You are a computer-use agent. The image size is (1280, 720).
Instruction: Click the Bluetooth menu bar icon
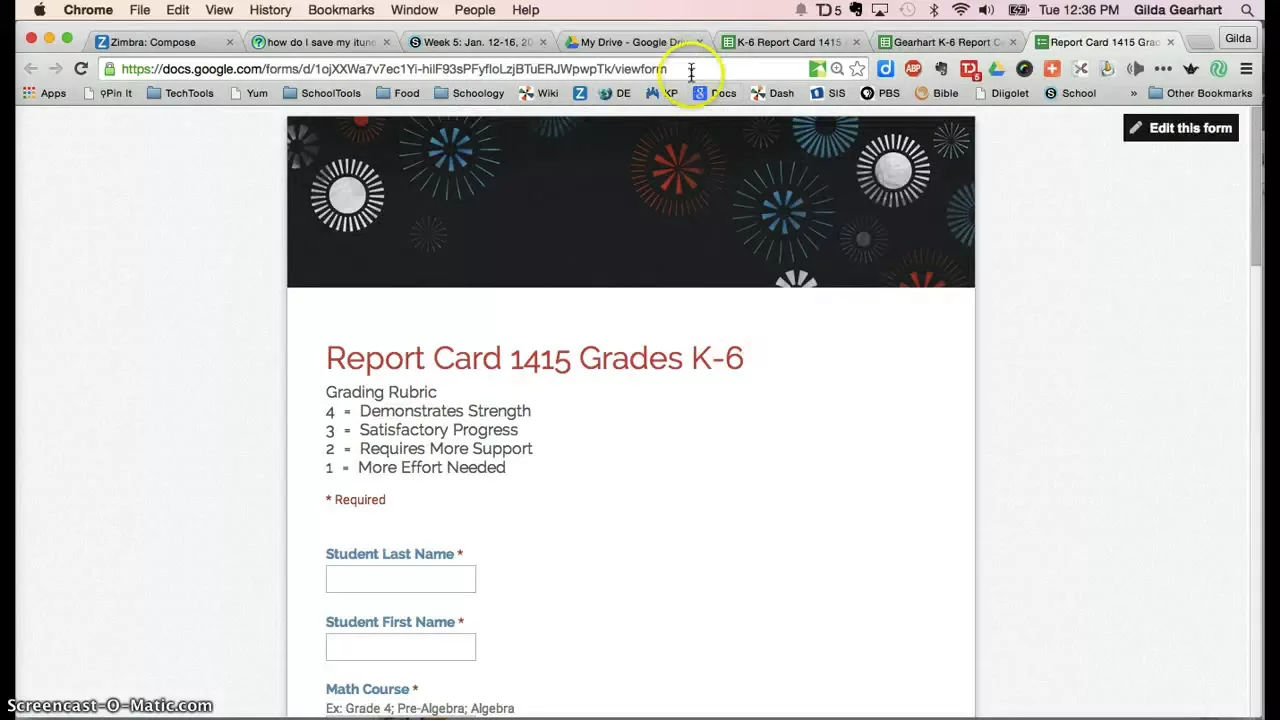point(934,10)
